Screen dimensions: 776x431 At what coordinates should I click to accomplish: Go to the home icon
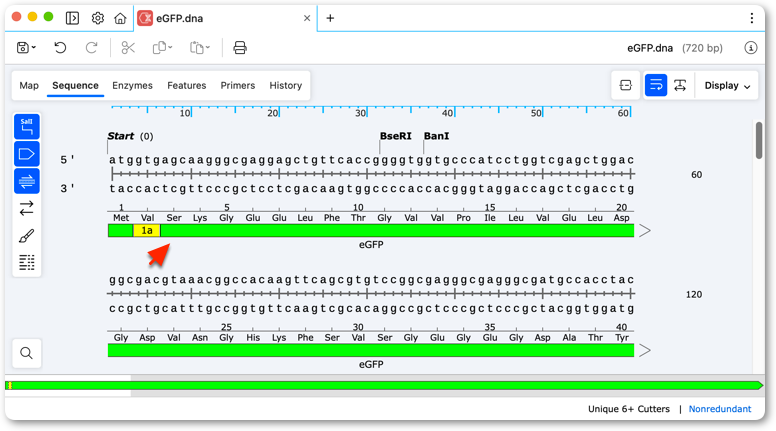[120, 18]
